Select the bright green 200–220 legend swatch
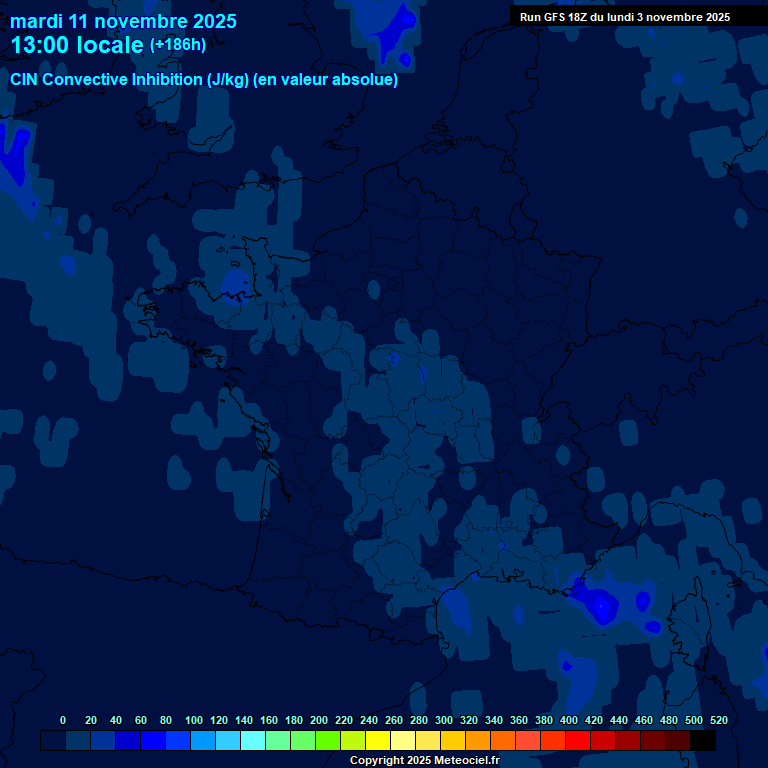The height and width of the screenshot is (768, 768). [328, 741]
